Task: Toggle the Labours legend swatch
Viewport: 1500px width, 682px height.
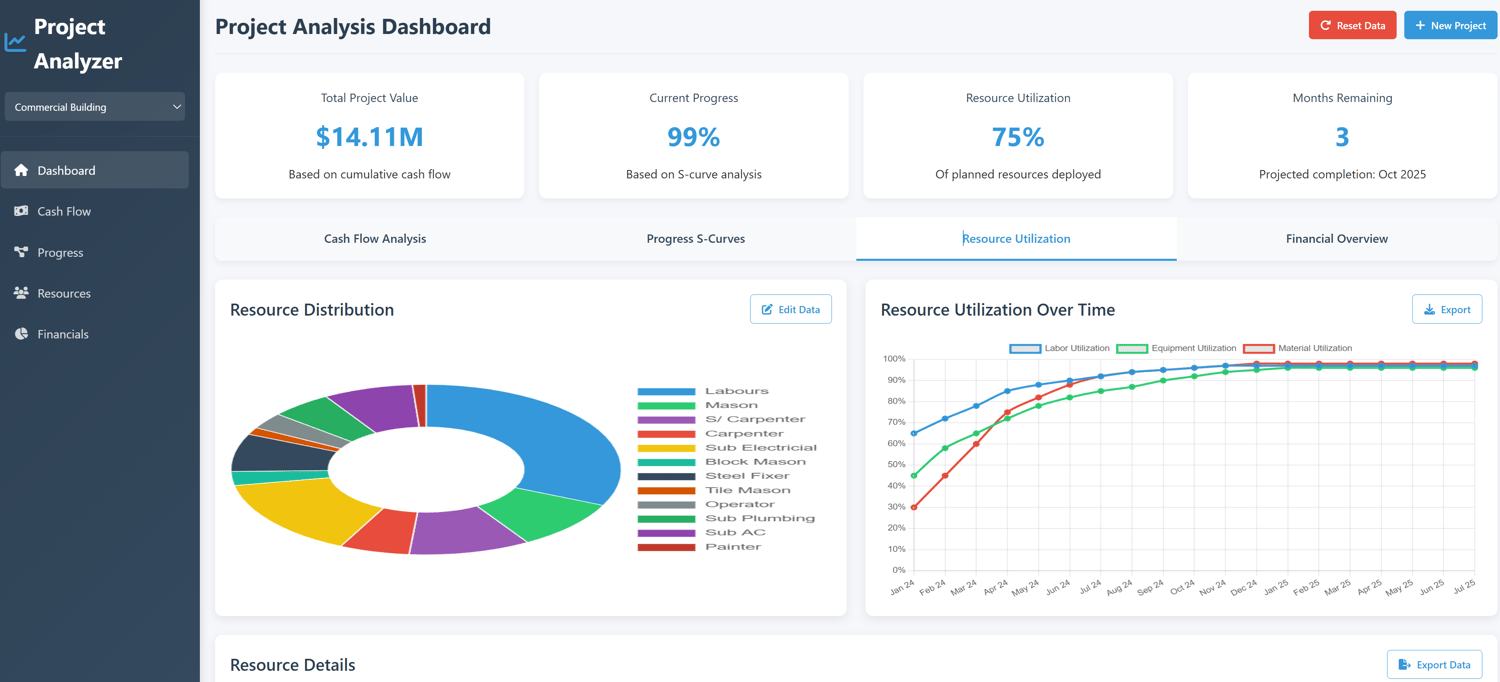Action: point(666,391)
